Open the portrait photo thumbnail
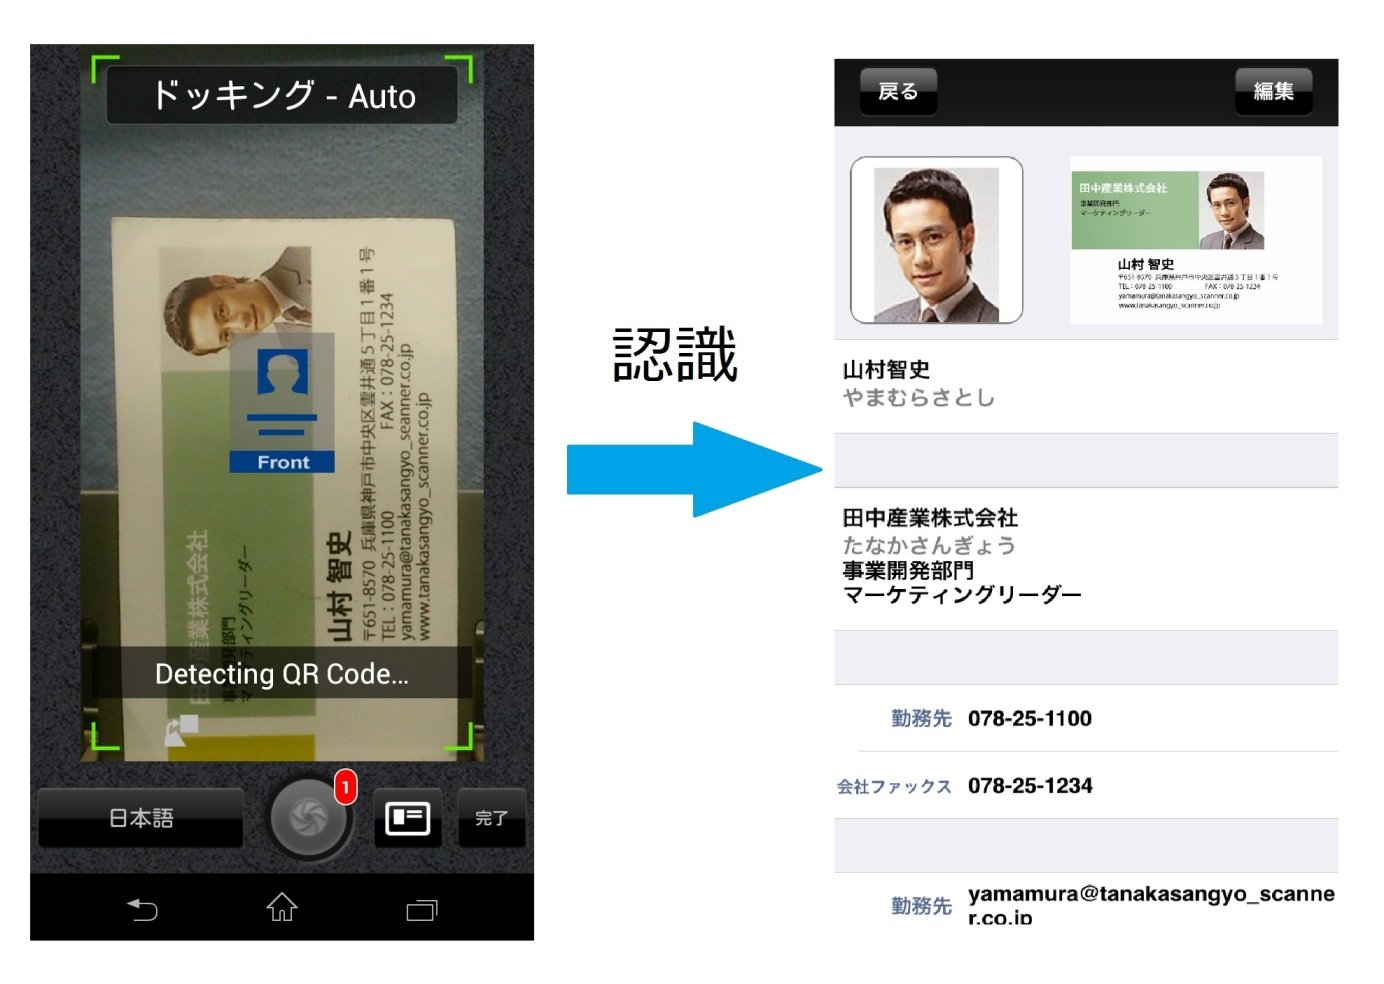This screenshot has height=984, width=1384. tap(936, 241)
